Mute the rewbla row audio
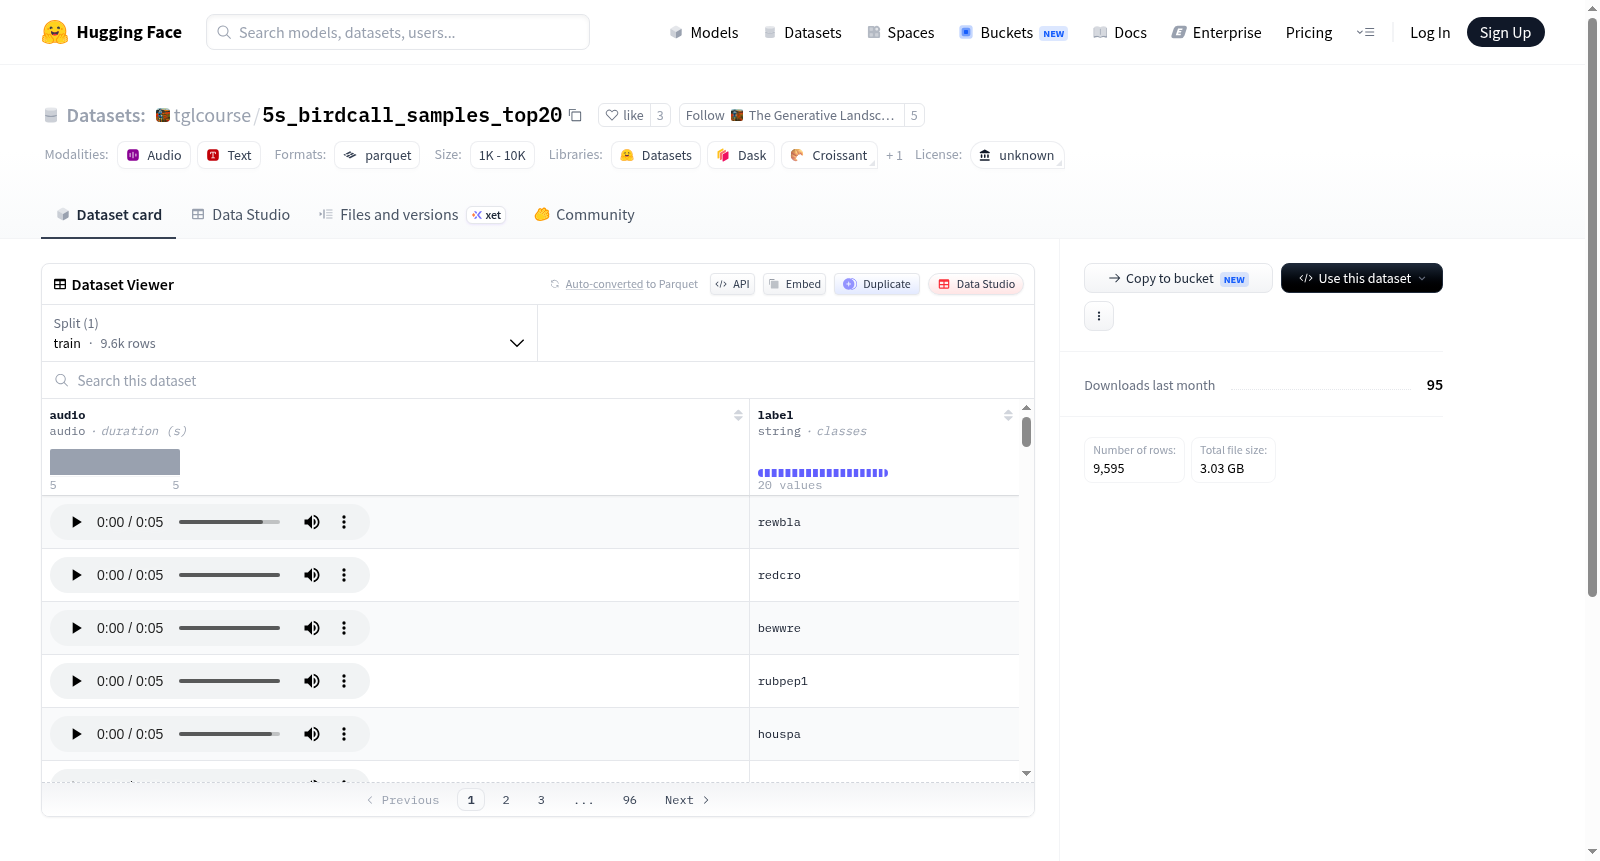Image resolution: width=1600 pixels, height=861 pixels. click(312, 522)
